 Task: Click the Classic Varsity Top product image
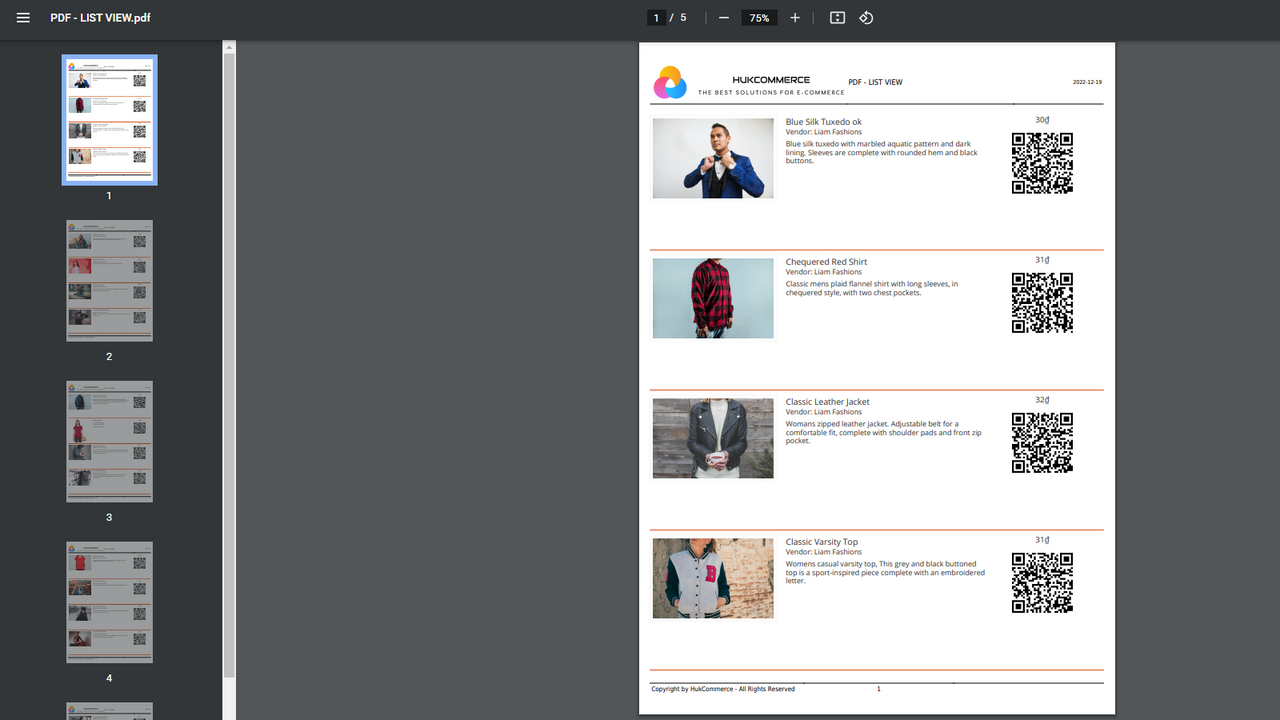coord(712,578)
